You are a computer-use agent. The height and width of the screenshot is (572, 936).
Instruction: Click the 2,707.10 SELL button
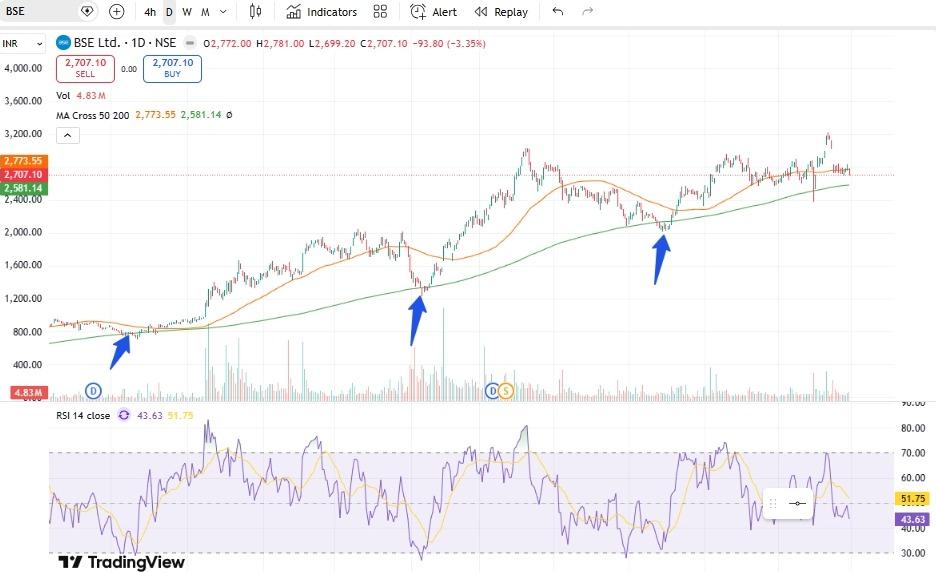85,69
